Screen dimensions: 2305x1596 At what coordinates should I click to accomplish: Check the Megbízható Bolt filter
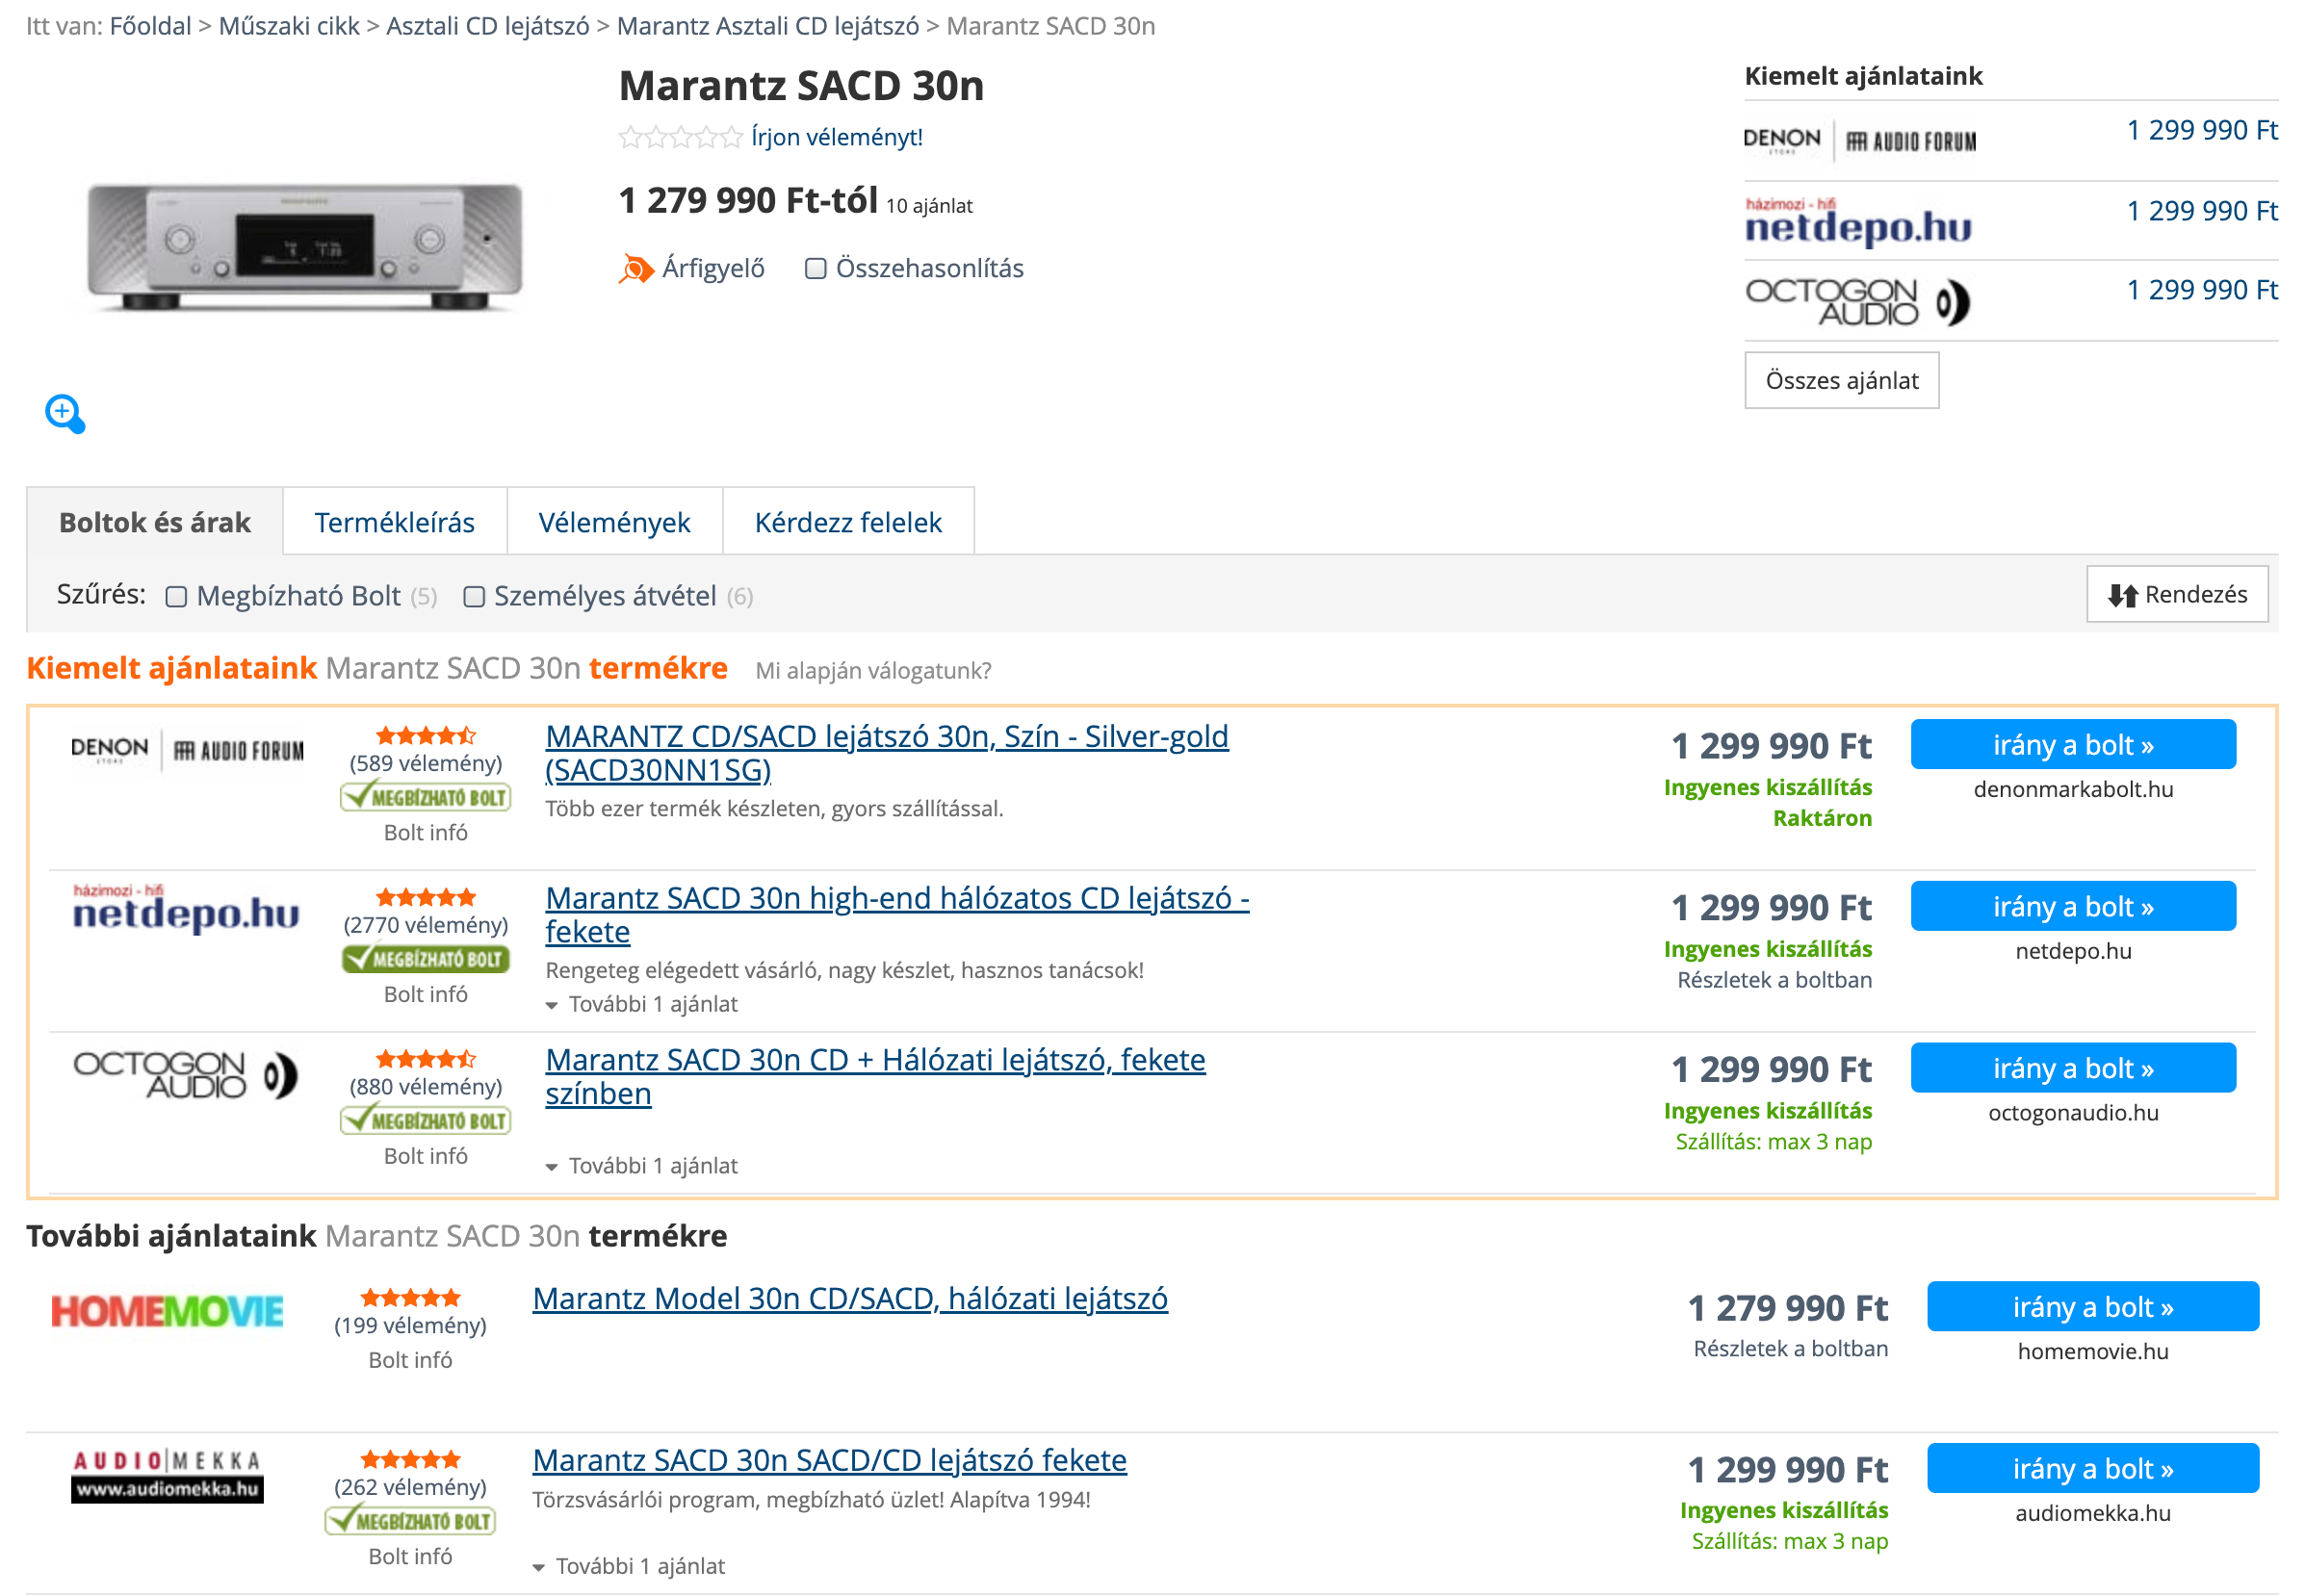176,597
